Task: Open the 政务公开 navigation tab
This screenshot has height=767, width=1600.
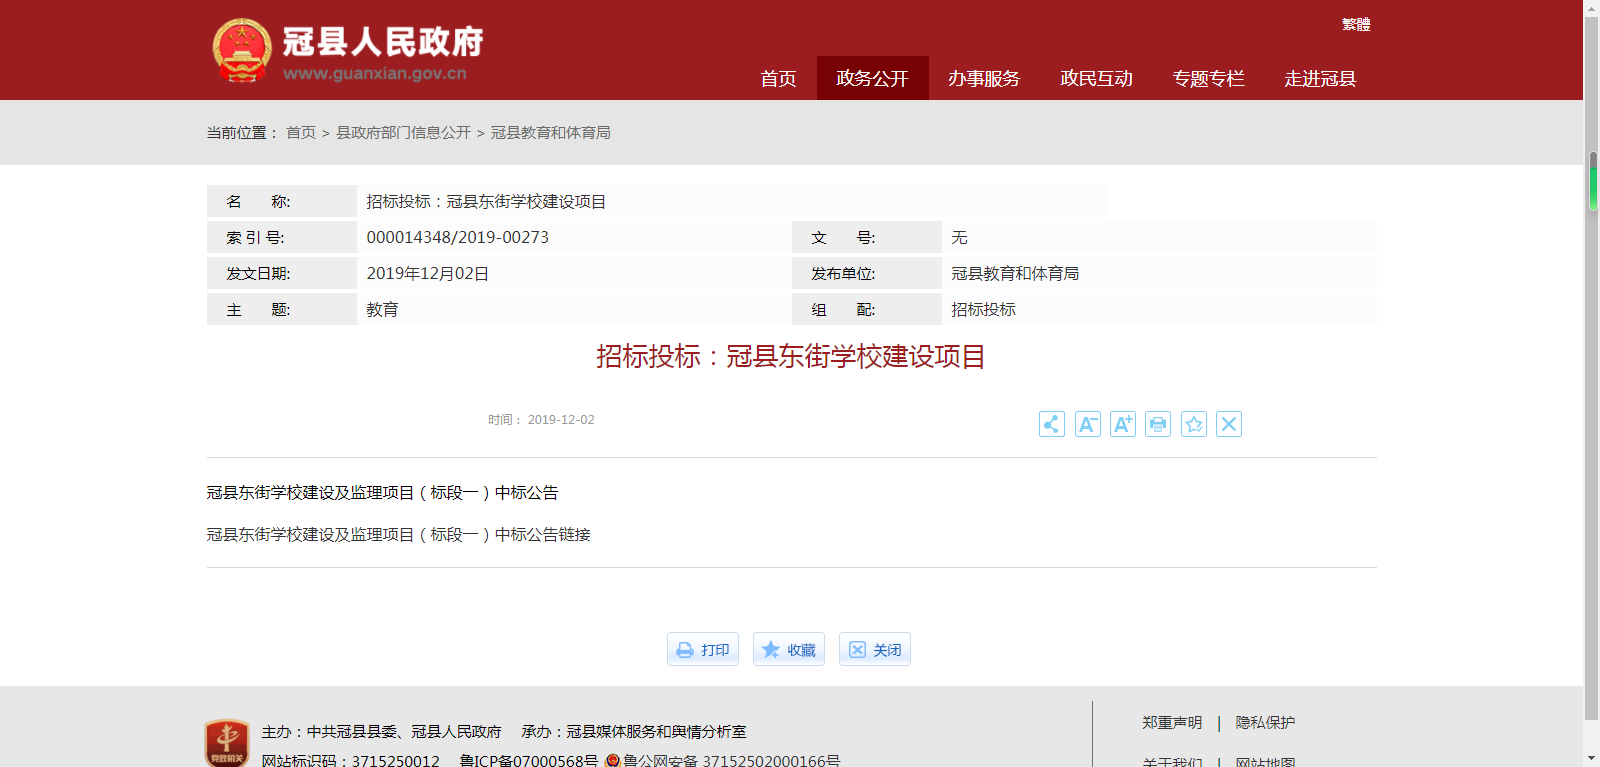Action: point(872,78)
